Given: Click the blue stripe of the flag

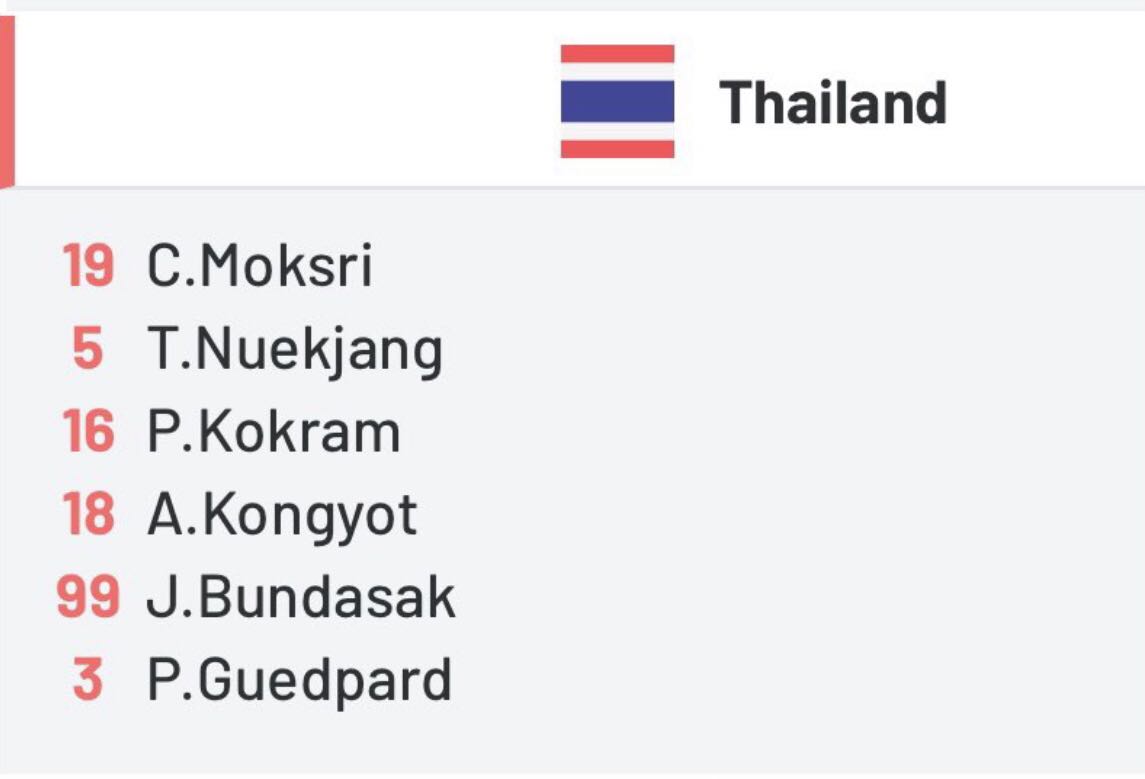Looking at the screenshot, I should coord(617,101).
